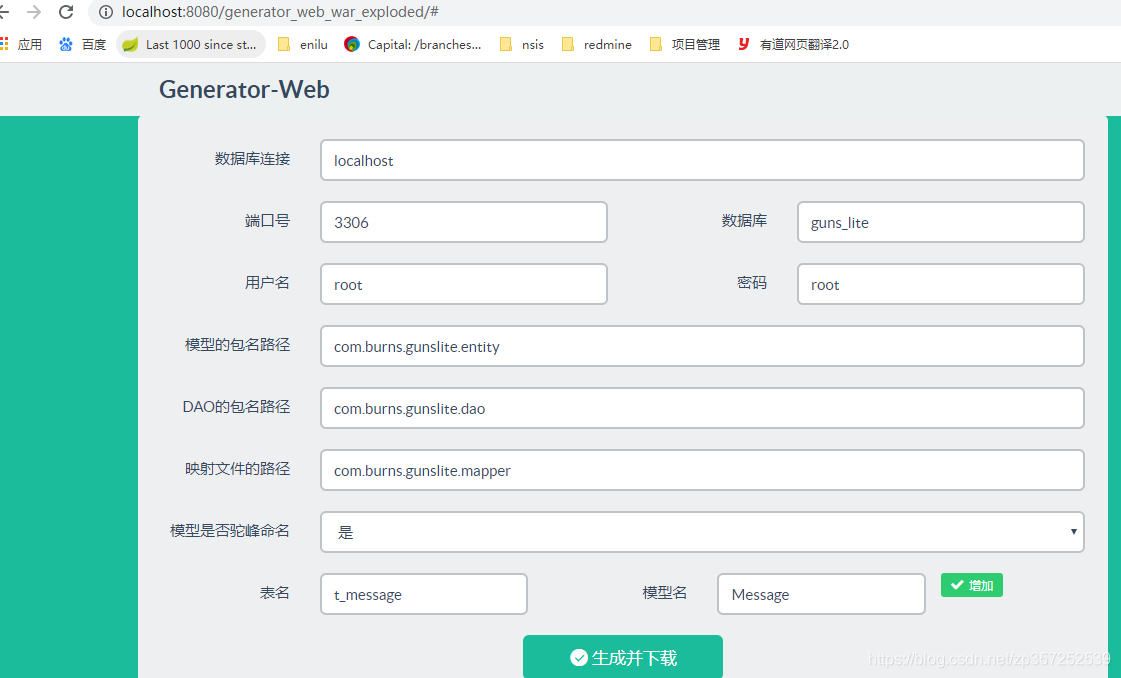
Task: Click the Capital branches bookmark globe icon
Action: click(351, 44)
